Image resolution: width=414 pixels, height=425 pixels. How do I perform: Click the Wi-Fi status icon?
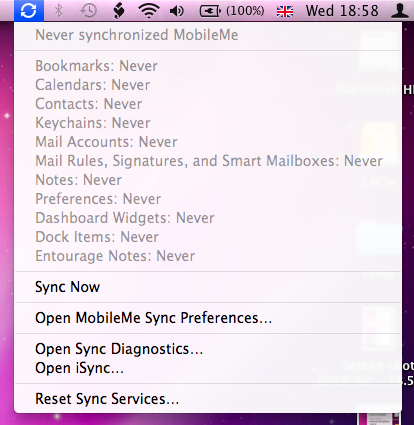pyautogui.click(x=149, y=11)
